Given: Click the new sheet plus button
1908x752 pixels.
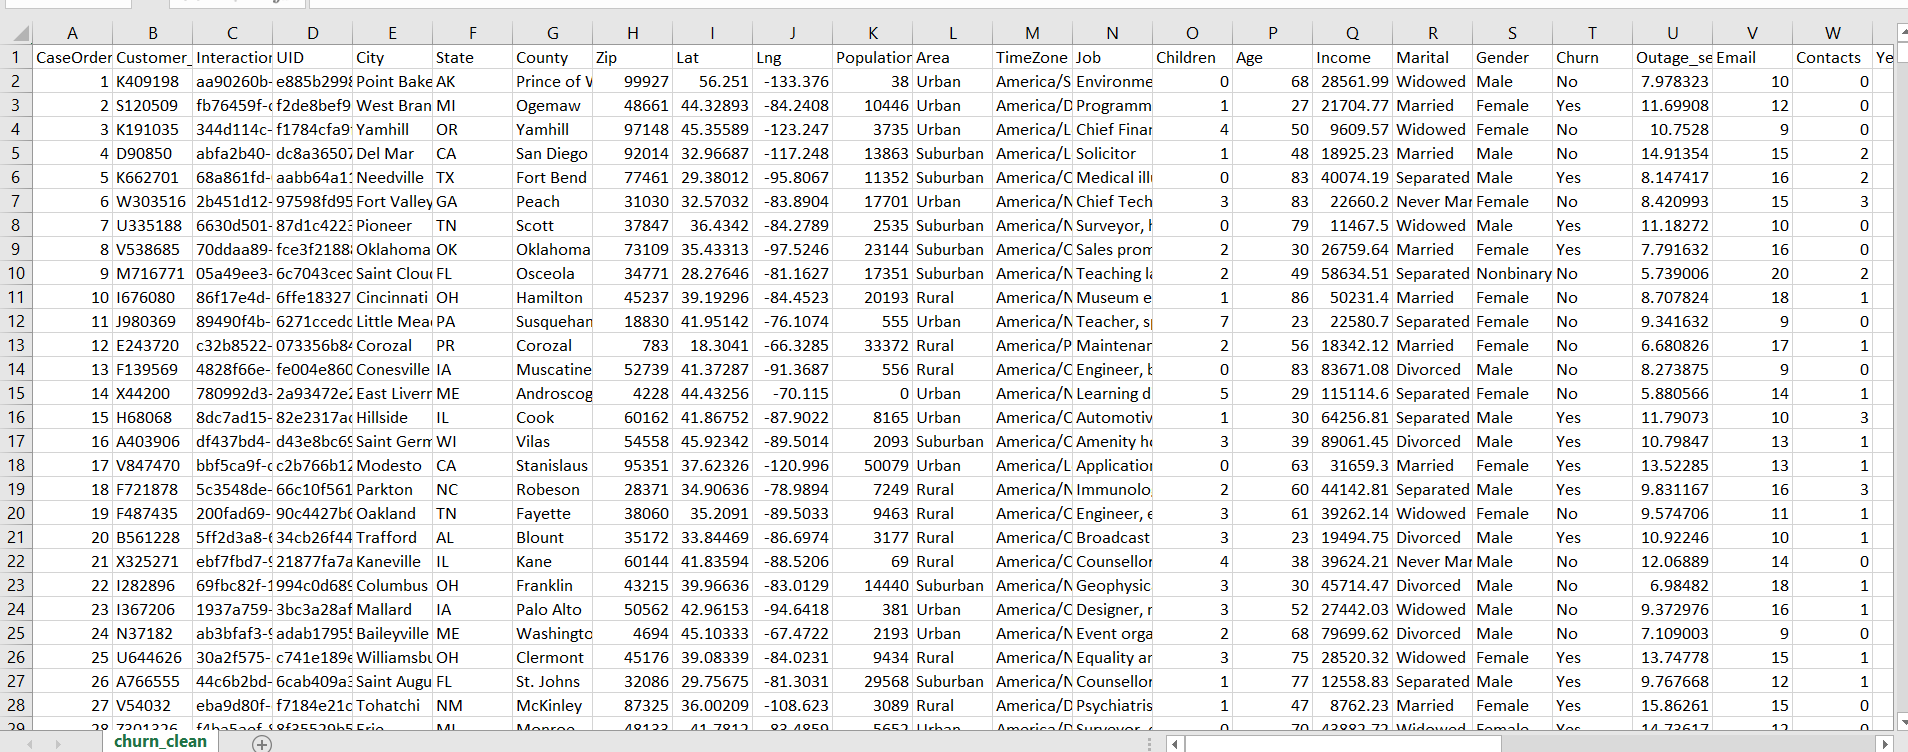Looking at the screenshot, I should (x=262, y=743).
